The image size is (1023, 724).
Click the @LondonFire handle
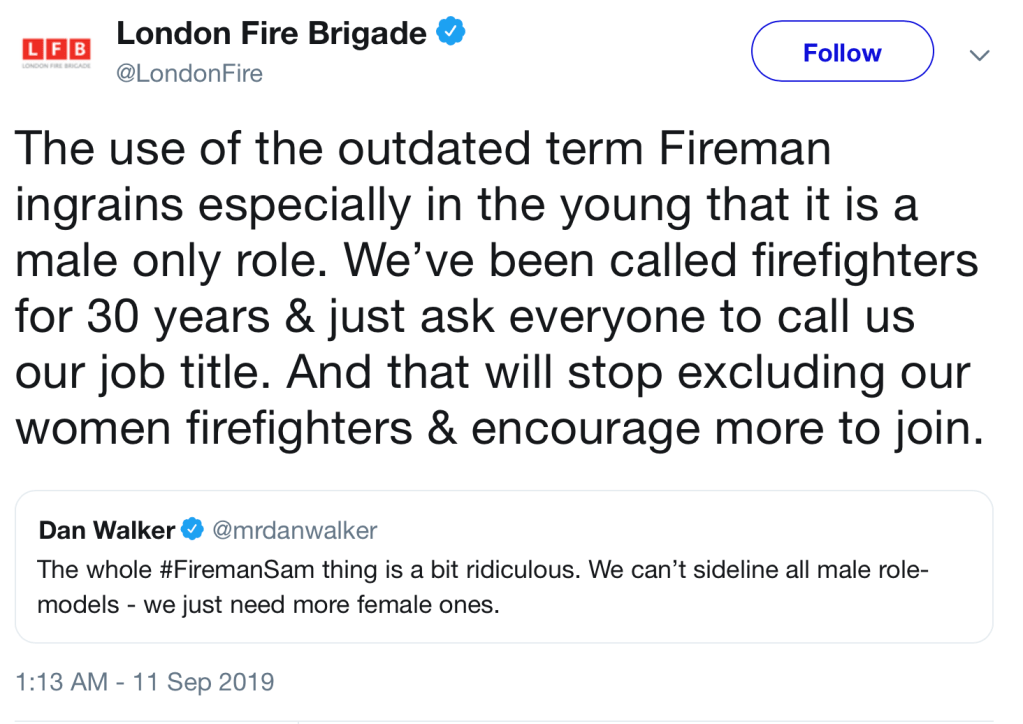pyautogui.click(x=189, y=74)
